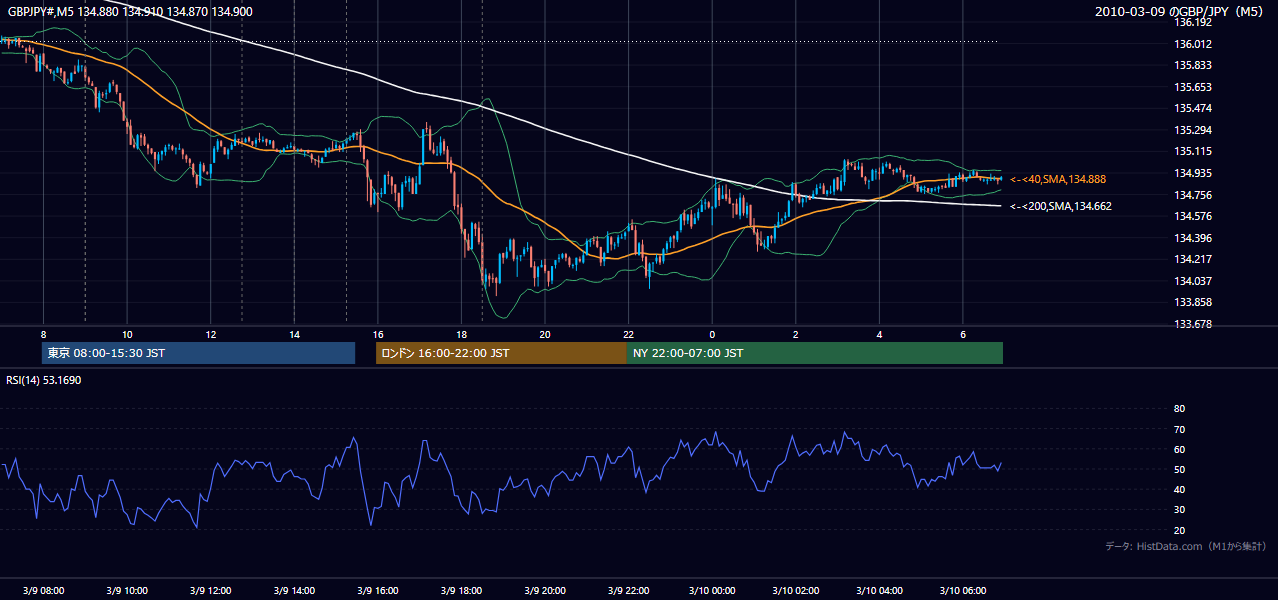Click hour marker 18 under price chart
The height and width of the screenshot is (600, 1278).
click(x=461, y=334)
